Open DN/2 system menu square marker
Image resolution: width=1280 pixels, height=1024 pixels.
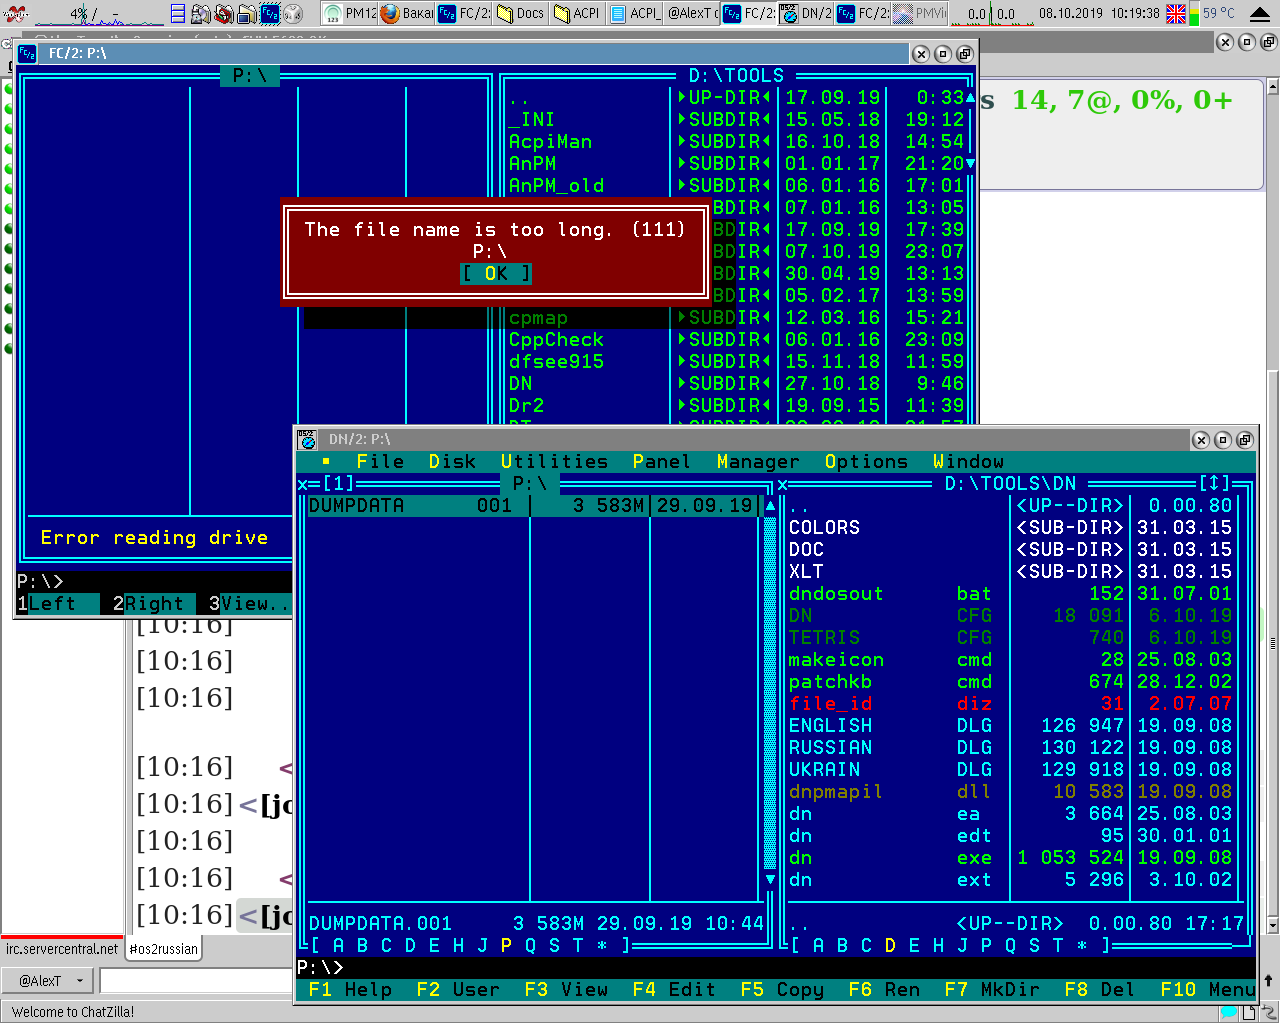point(327,461)
